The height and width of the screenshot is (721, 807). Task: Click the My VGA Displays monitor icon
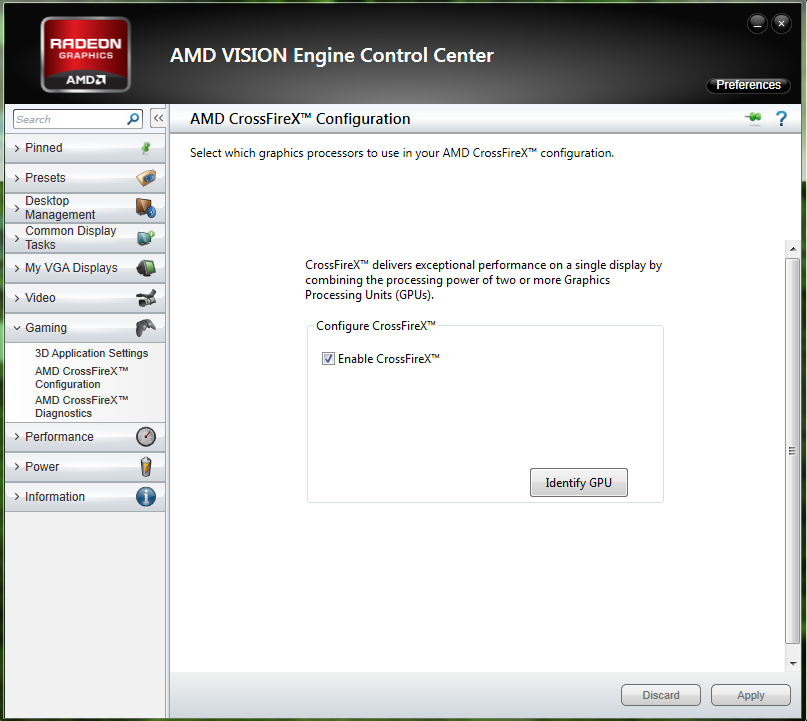click(146, 268)
